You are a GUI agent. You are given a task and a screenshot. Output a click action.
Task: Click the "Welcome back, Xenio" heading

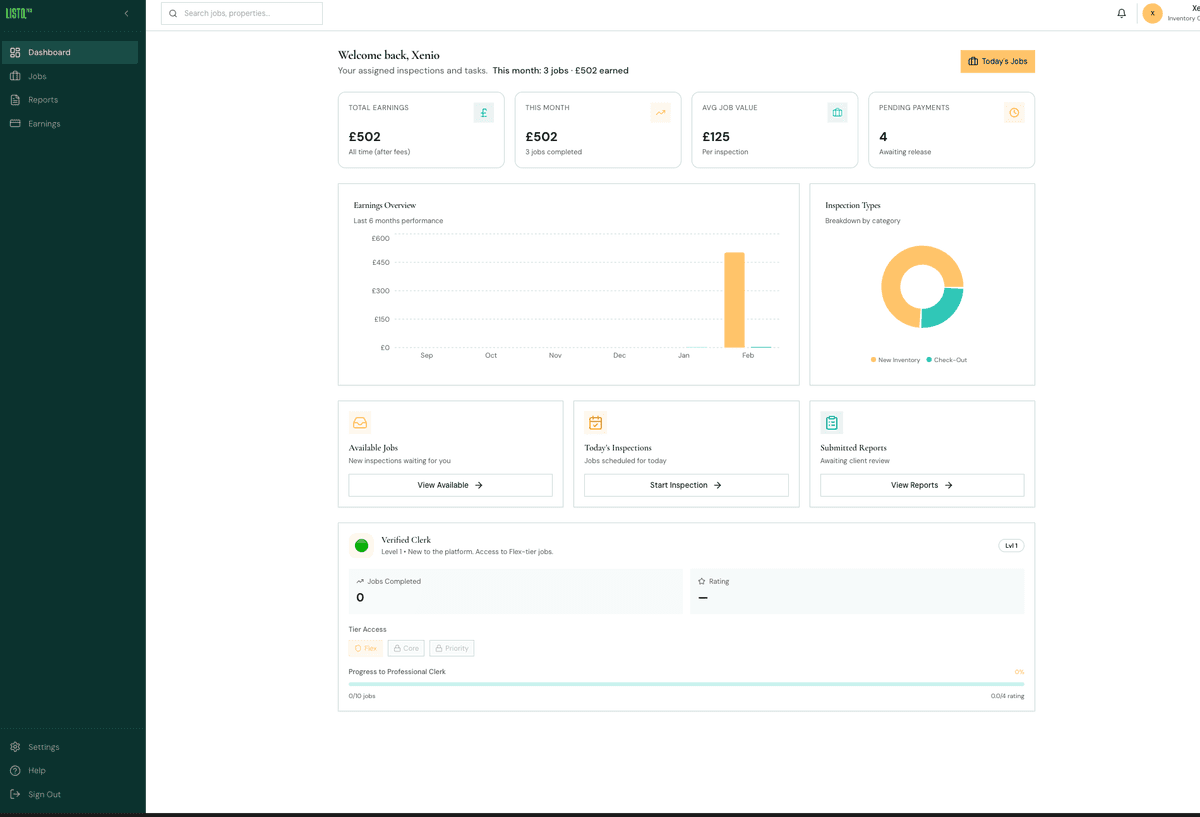tap(389, 55)
